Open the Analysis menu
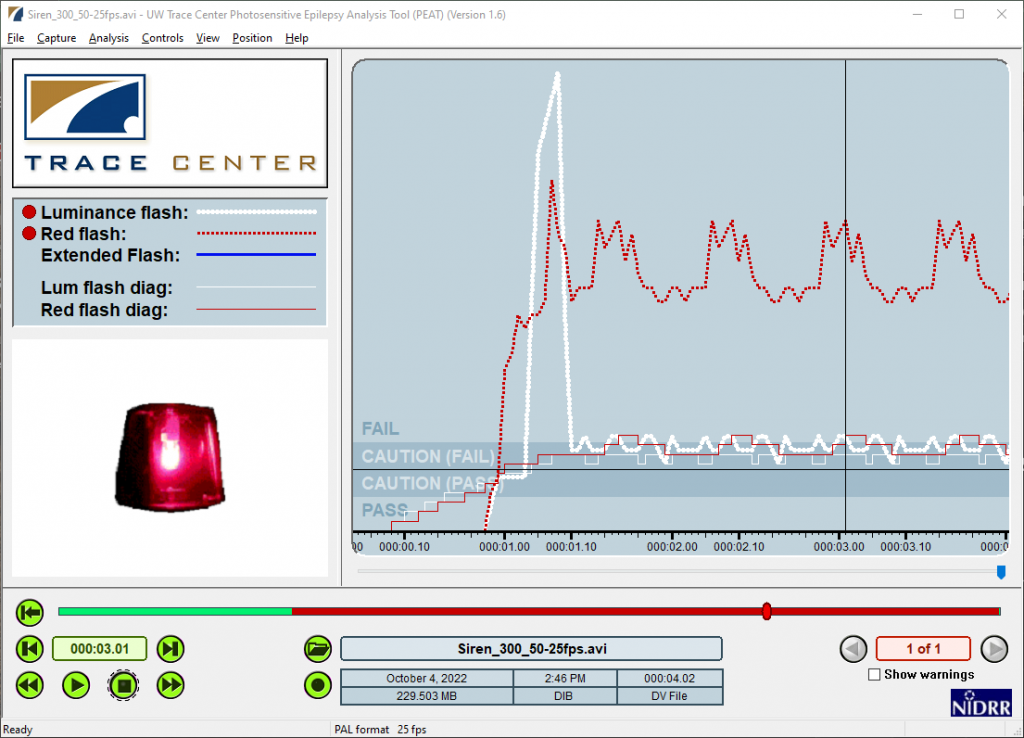This screenshot has height=738, width=1024. pos(108,38)
